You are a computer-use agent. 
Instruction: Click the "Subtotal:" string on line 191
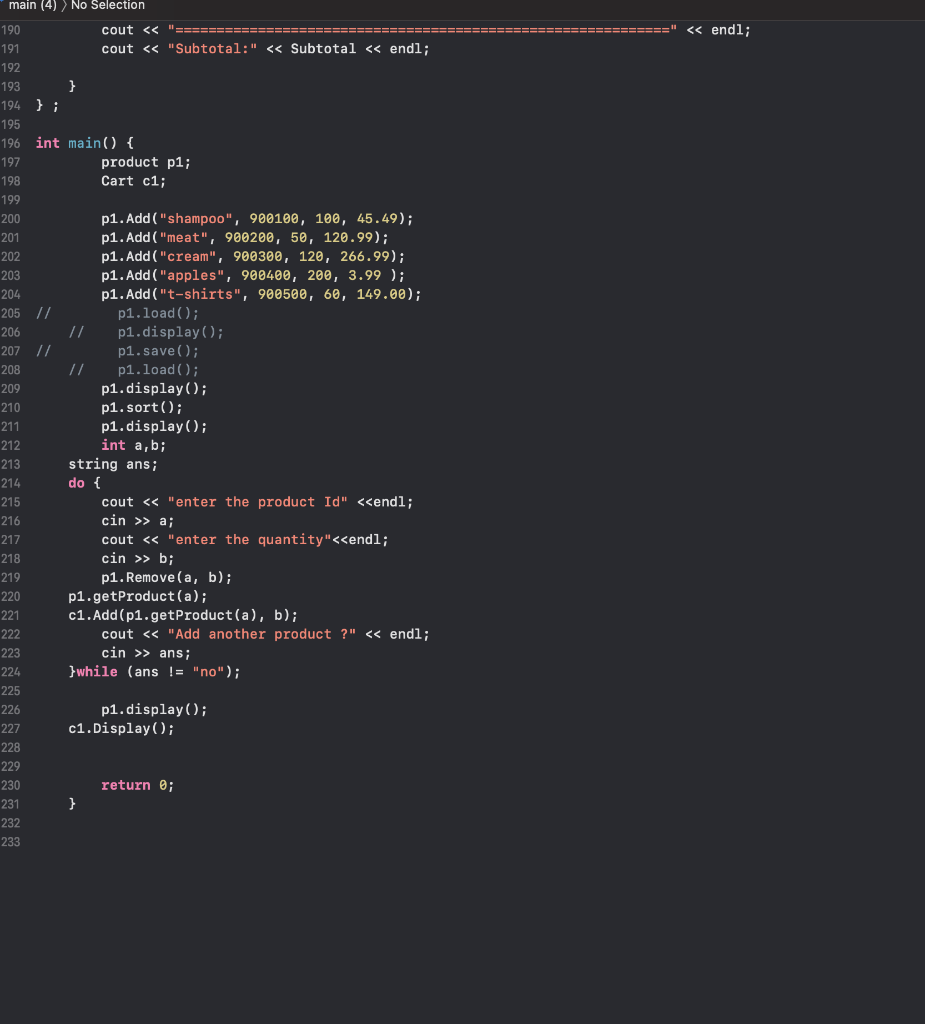(x=212, y=49)
